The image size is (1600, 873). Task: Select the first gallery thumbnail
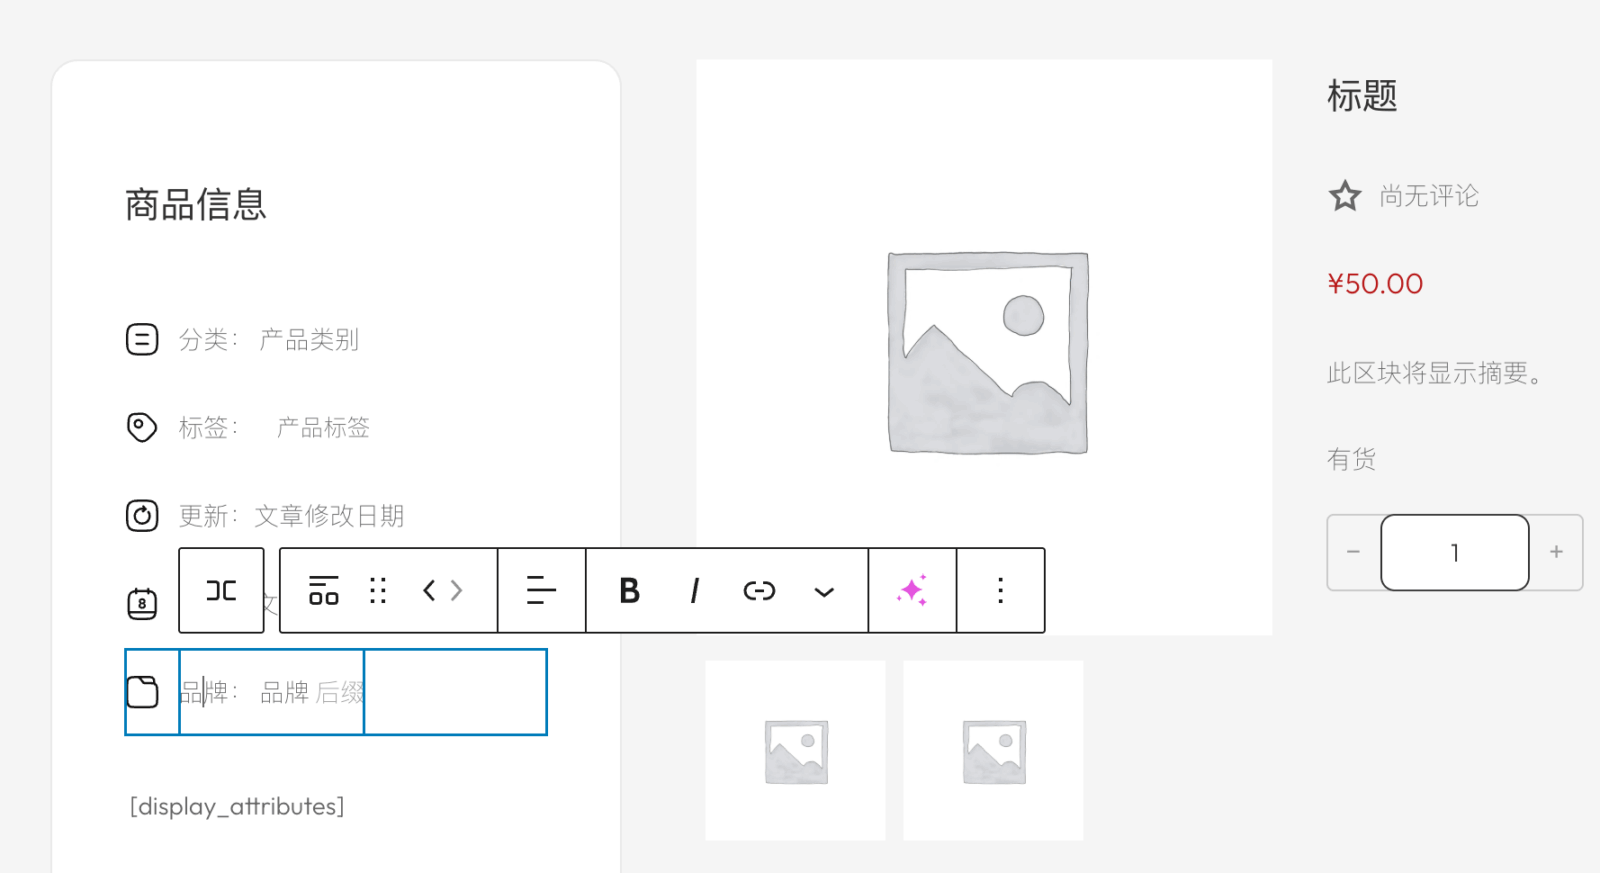(795, 750)
